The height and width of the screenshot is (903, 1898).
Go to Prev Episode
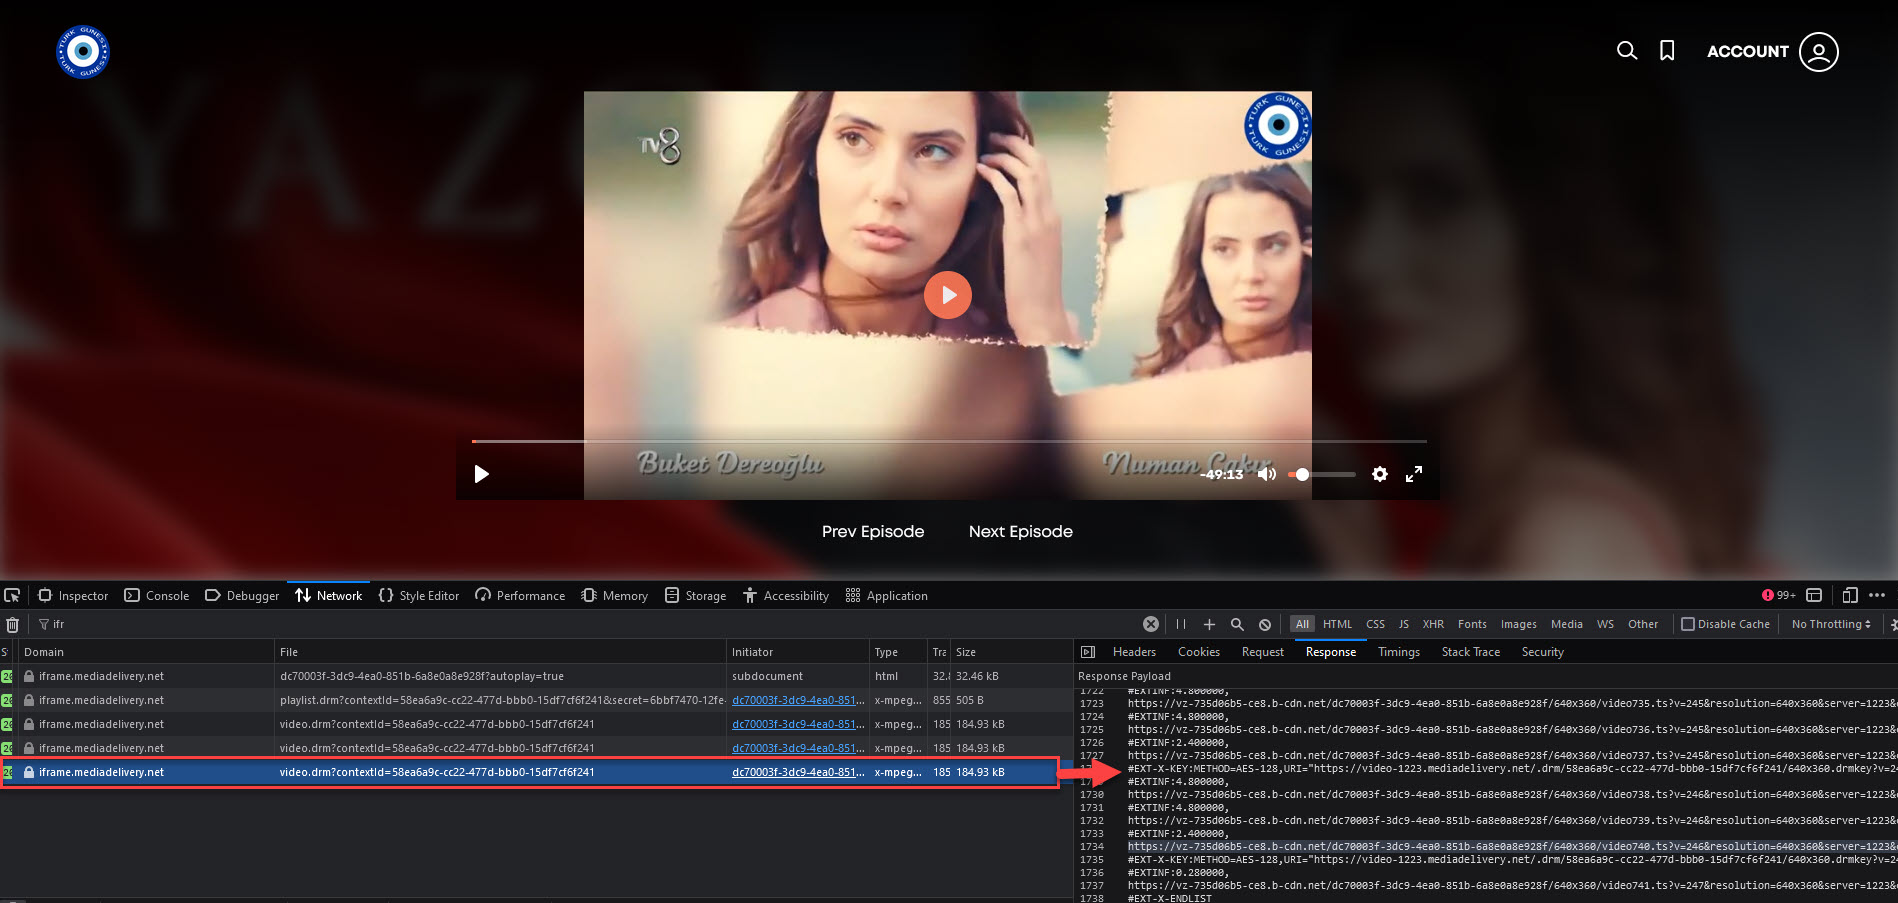873,532
